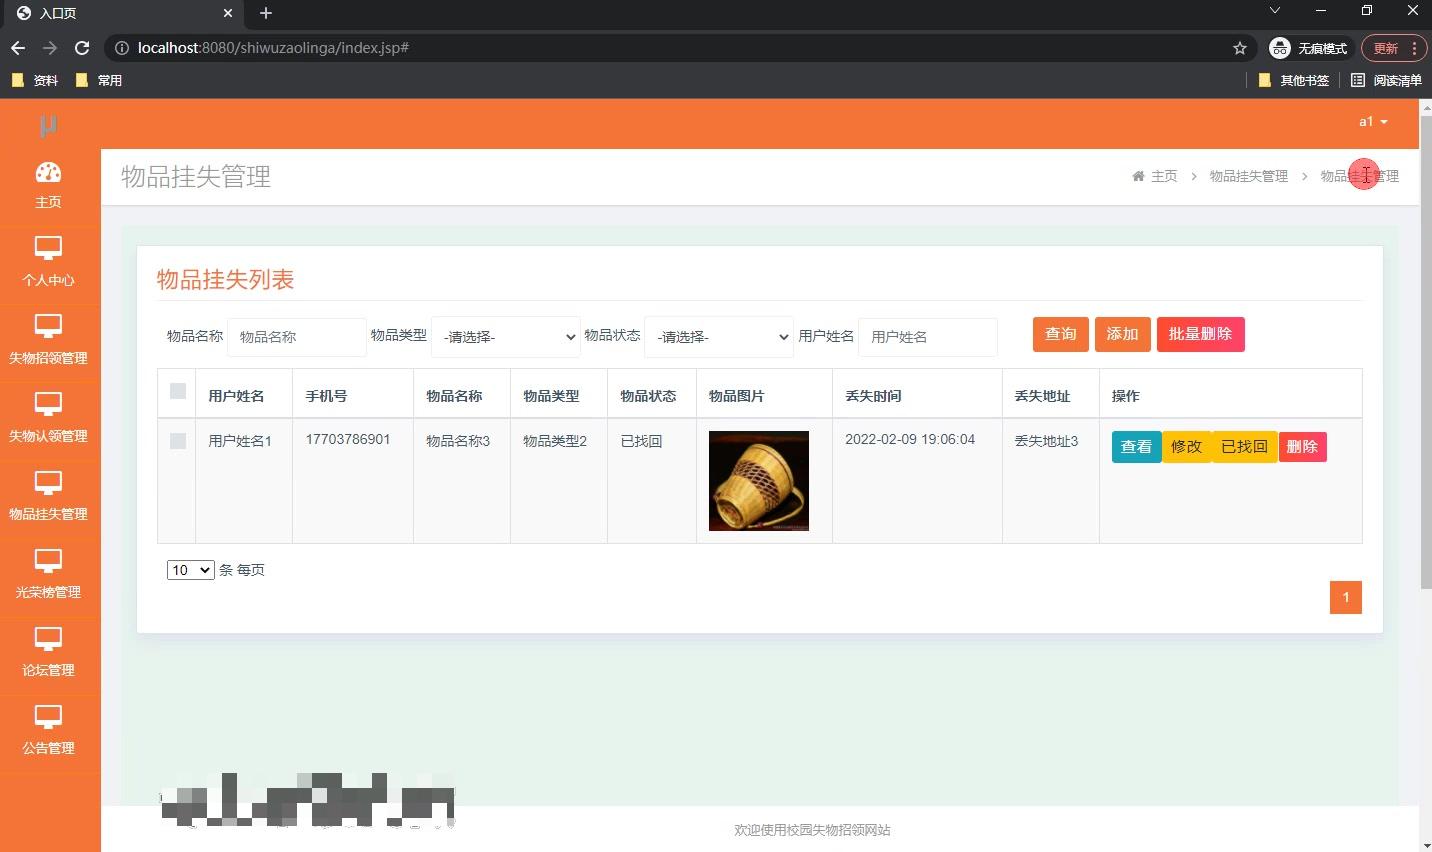The width and height of the screenshot is (1432, 852).
Task: Click the red 删除 button in row
Action: [1302, 447]
